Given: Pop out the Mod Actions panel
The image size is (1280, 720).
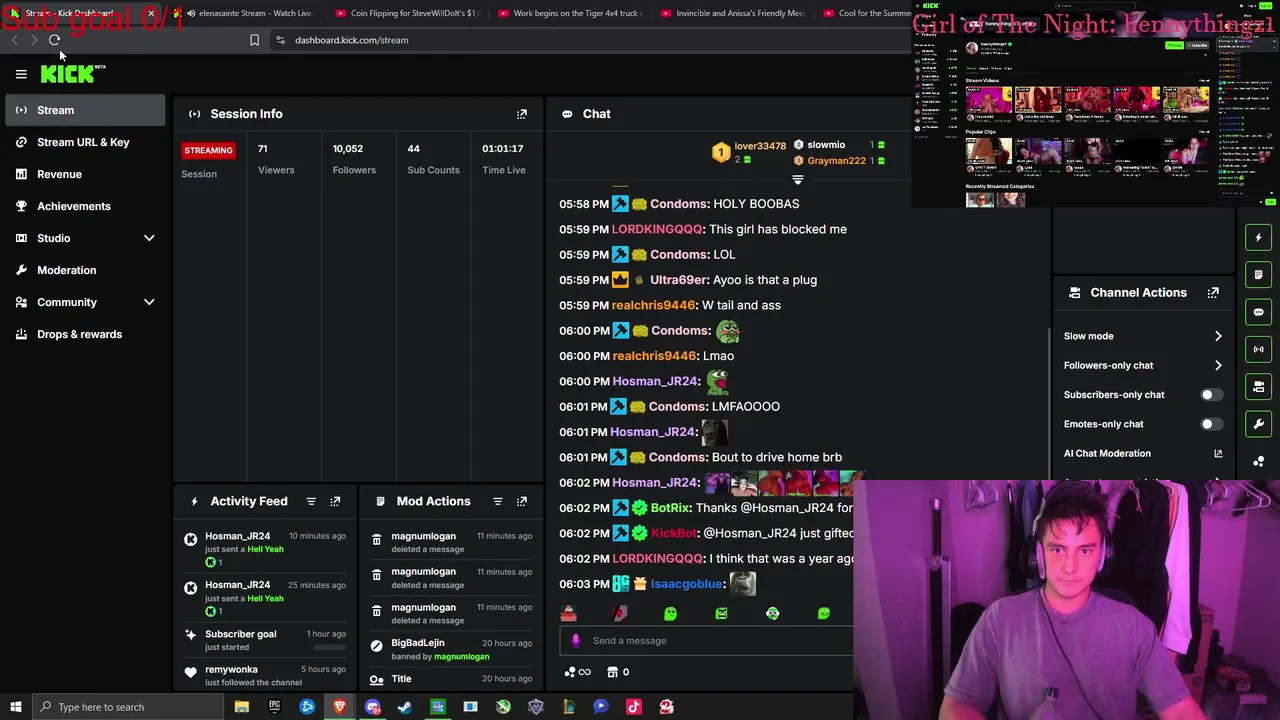Looking at the screenshot, I should click(x=521, y=501).
